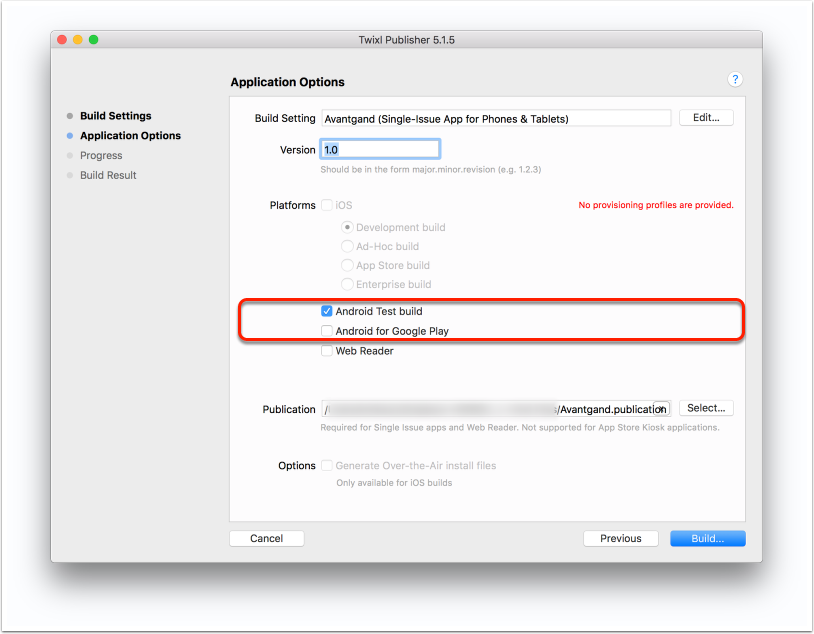
Task: Go back with the Previous button
Action: 621,538
